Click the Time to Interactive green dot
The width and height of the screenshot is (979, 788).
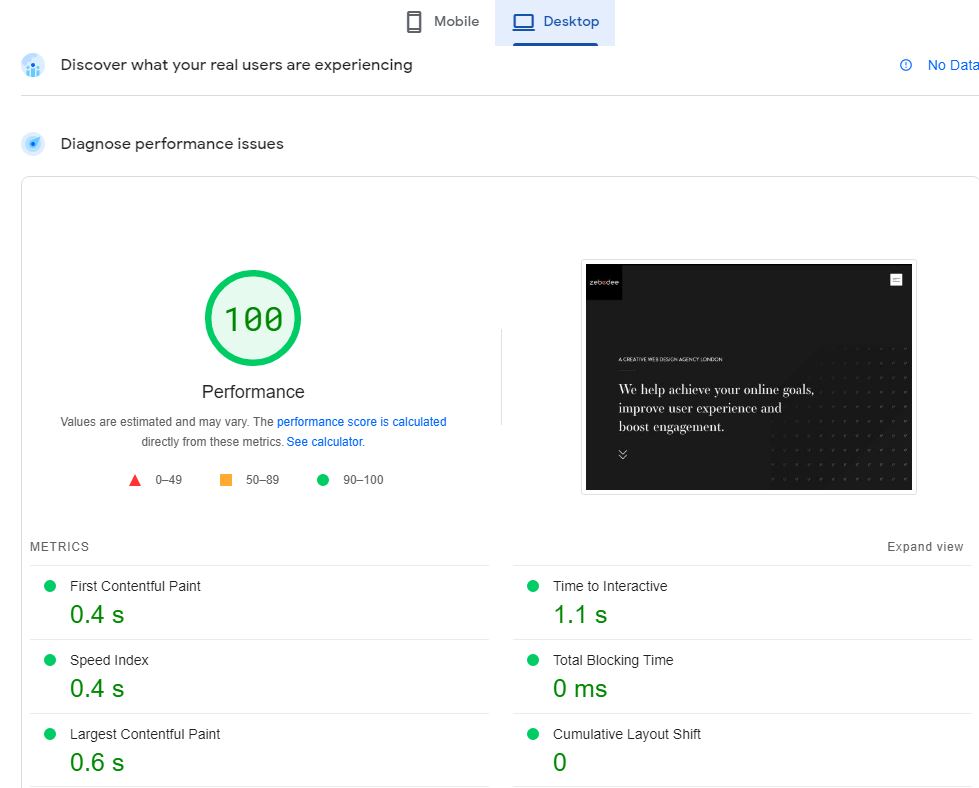[533, 586]
